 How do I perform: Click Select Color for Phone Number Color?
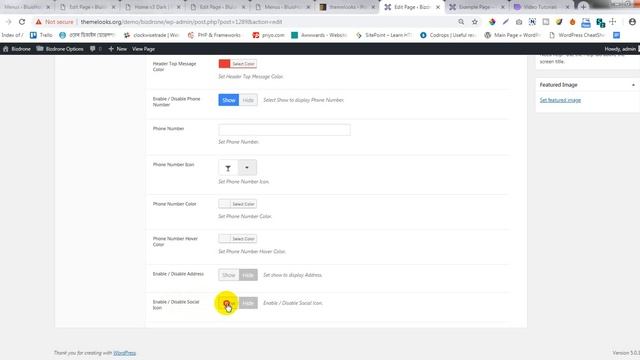(x=243, y=204)
